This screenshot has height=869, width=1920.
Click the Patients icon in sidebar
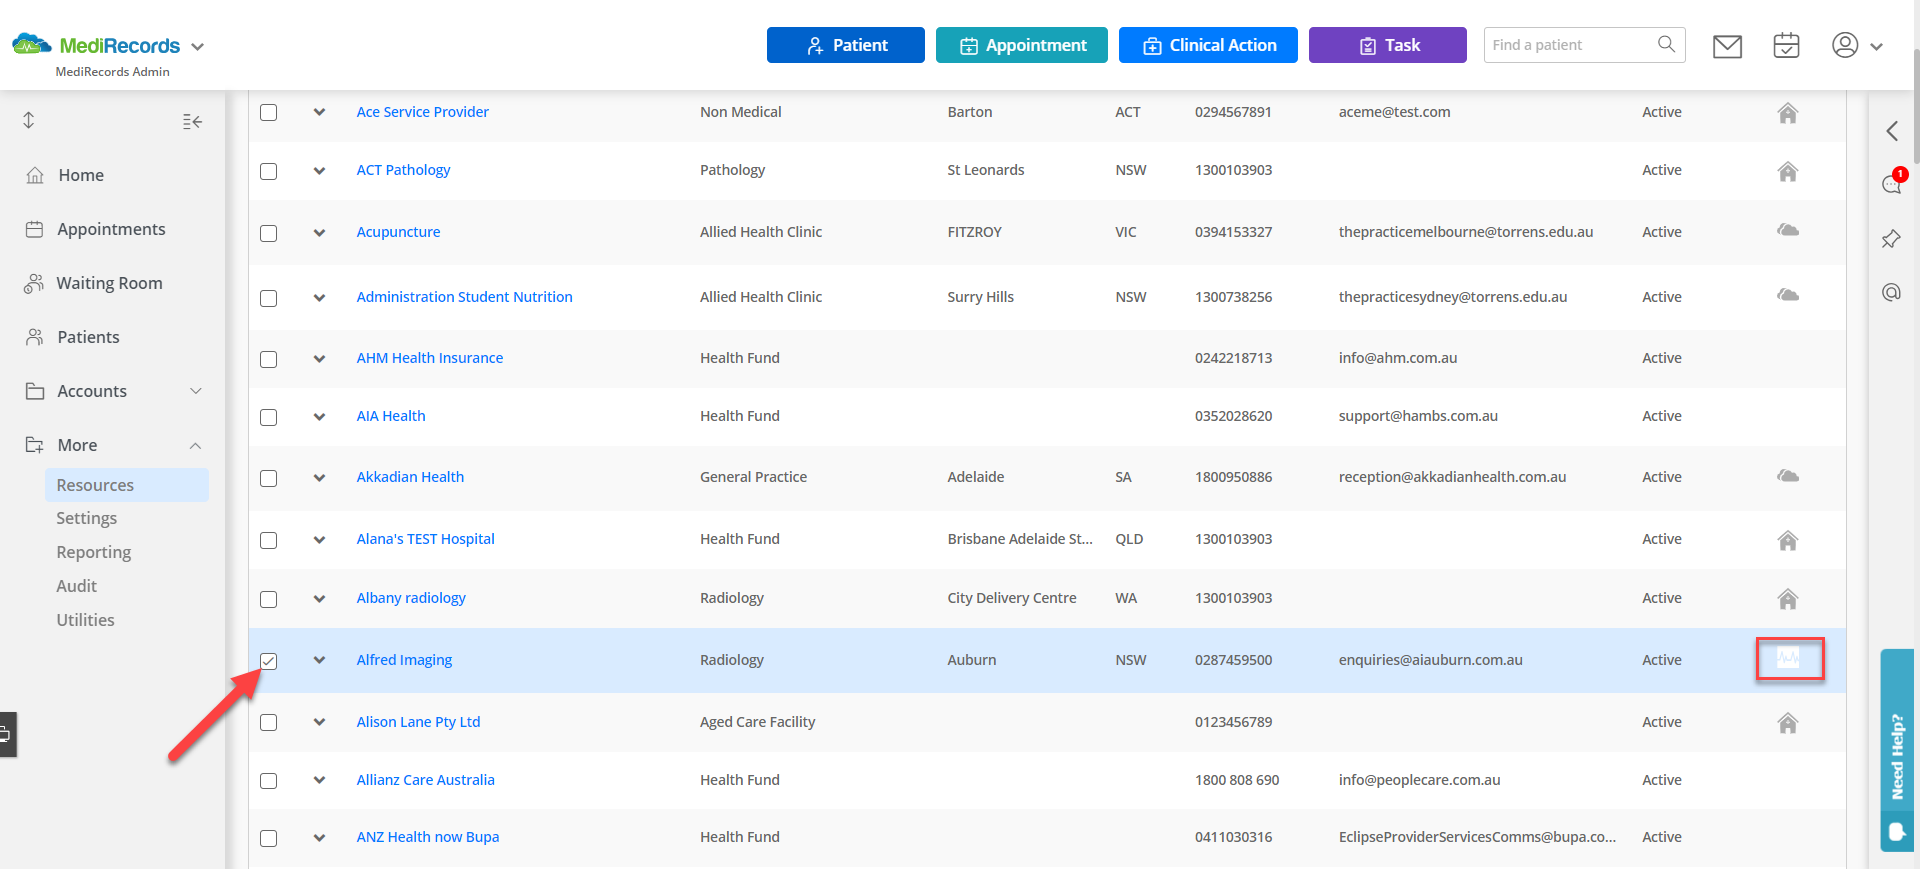coord(35,337)
